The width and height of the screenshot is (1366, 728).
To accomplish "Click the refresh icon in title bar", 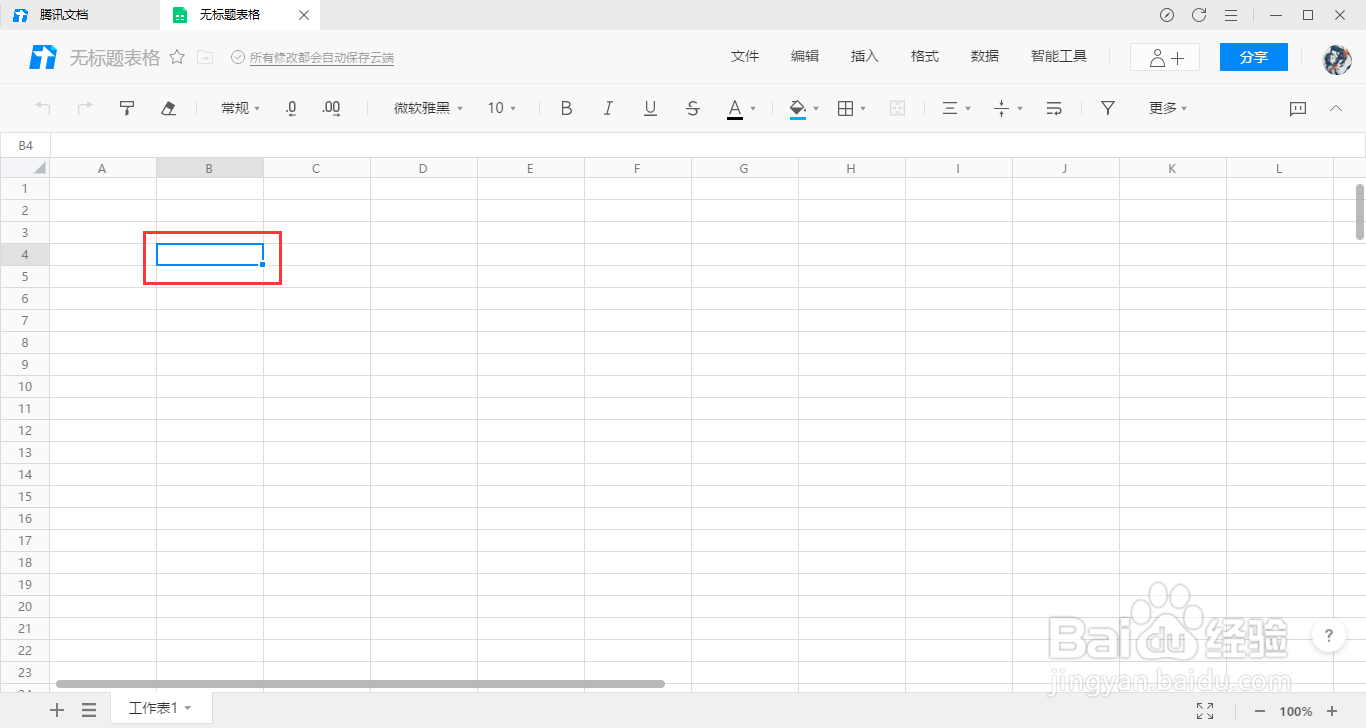I will [1199, 15].
